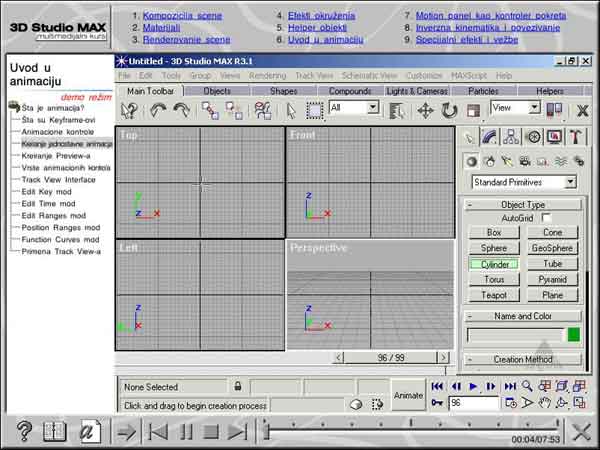The height and width of the screenshot is (450, 600).
Task: Open the Modify command panel tab
Action: [x=489, y=137]
